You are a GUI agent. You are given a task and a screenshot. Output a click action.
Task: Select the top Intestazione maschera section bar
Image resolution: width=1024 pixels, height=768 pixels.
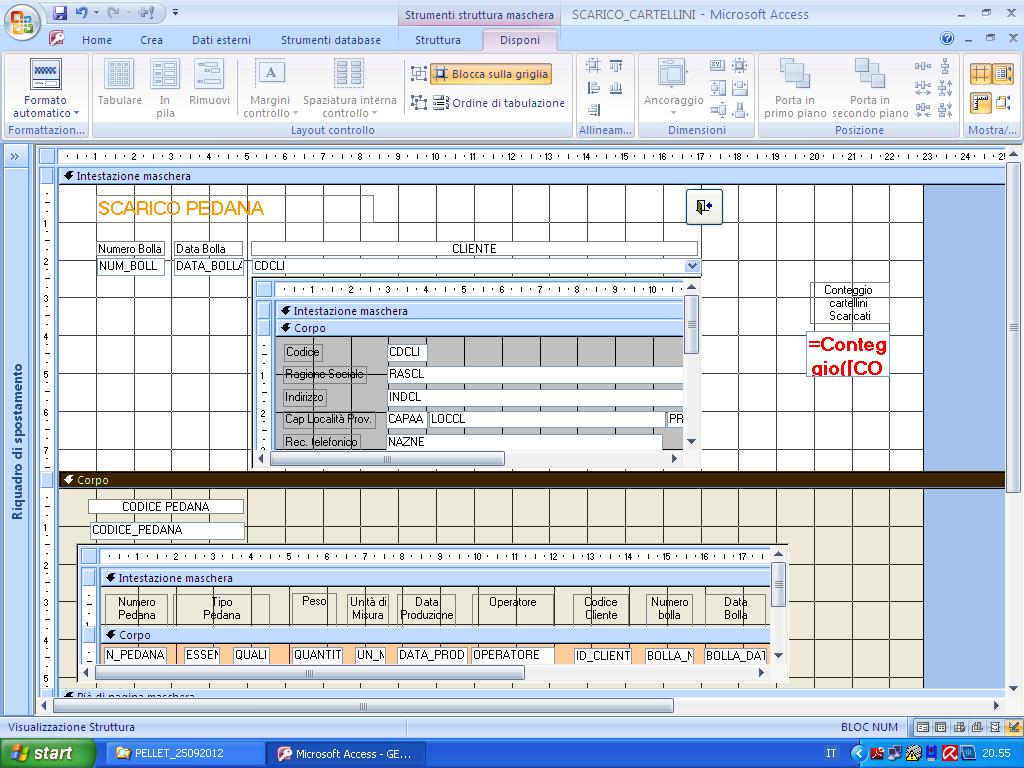pyautogui.click(x=532, y=176)
